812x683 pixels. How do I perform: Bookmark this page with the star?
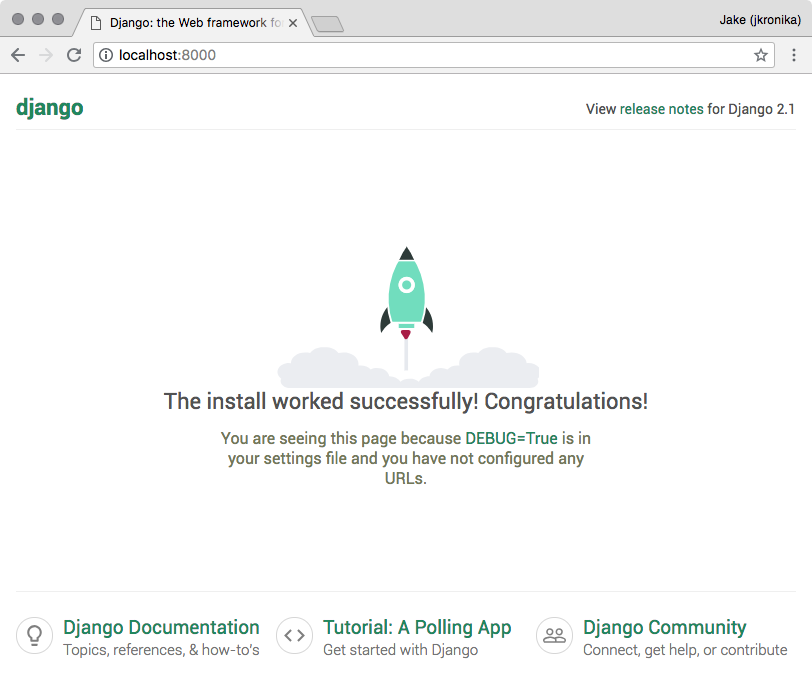[760, 55]
